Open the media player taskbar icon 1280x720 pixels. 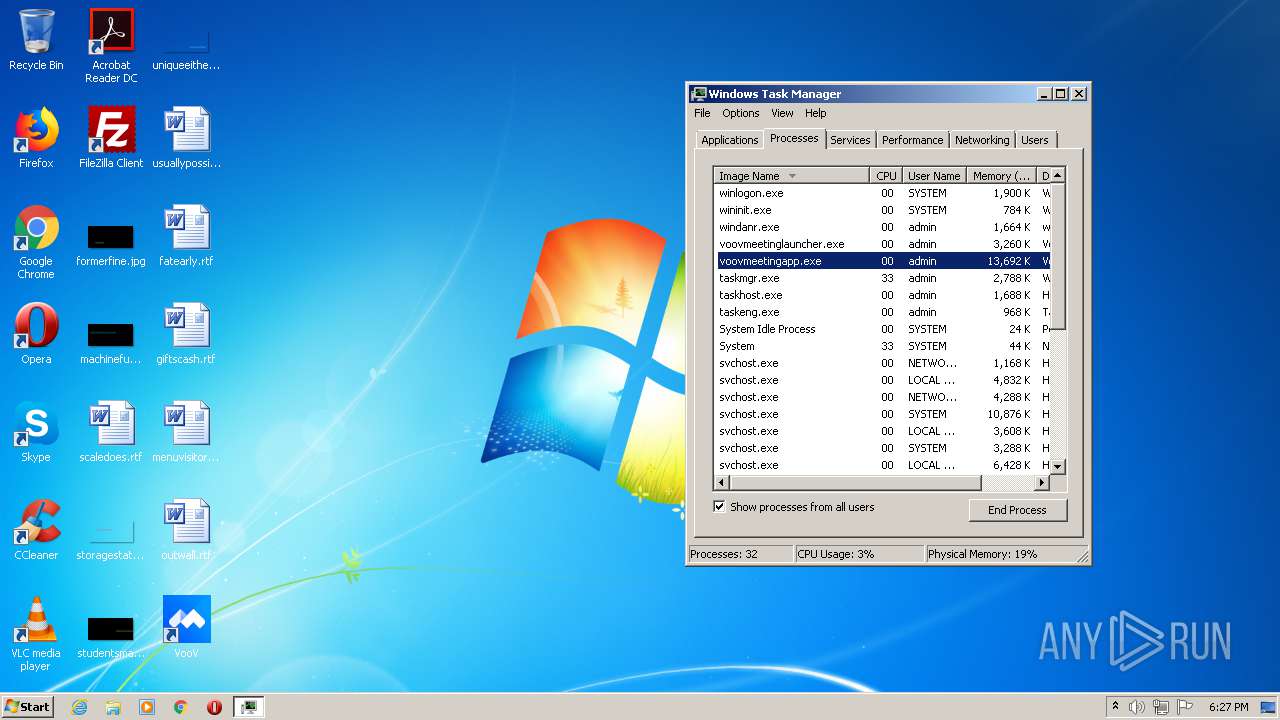pyautogui.click(x=147, y=707)
